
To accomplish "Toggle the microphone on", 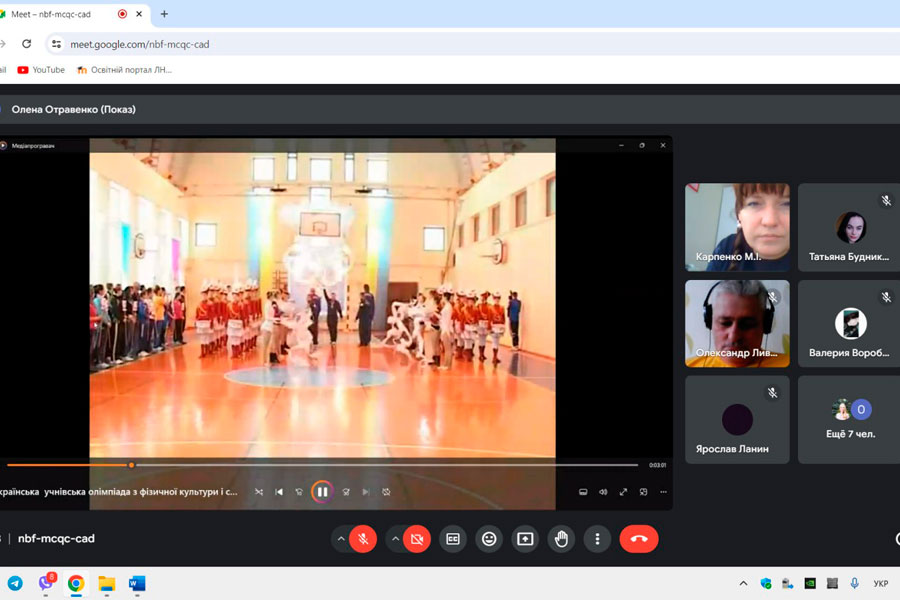I will (363, 539).
